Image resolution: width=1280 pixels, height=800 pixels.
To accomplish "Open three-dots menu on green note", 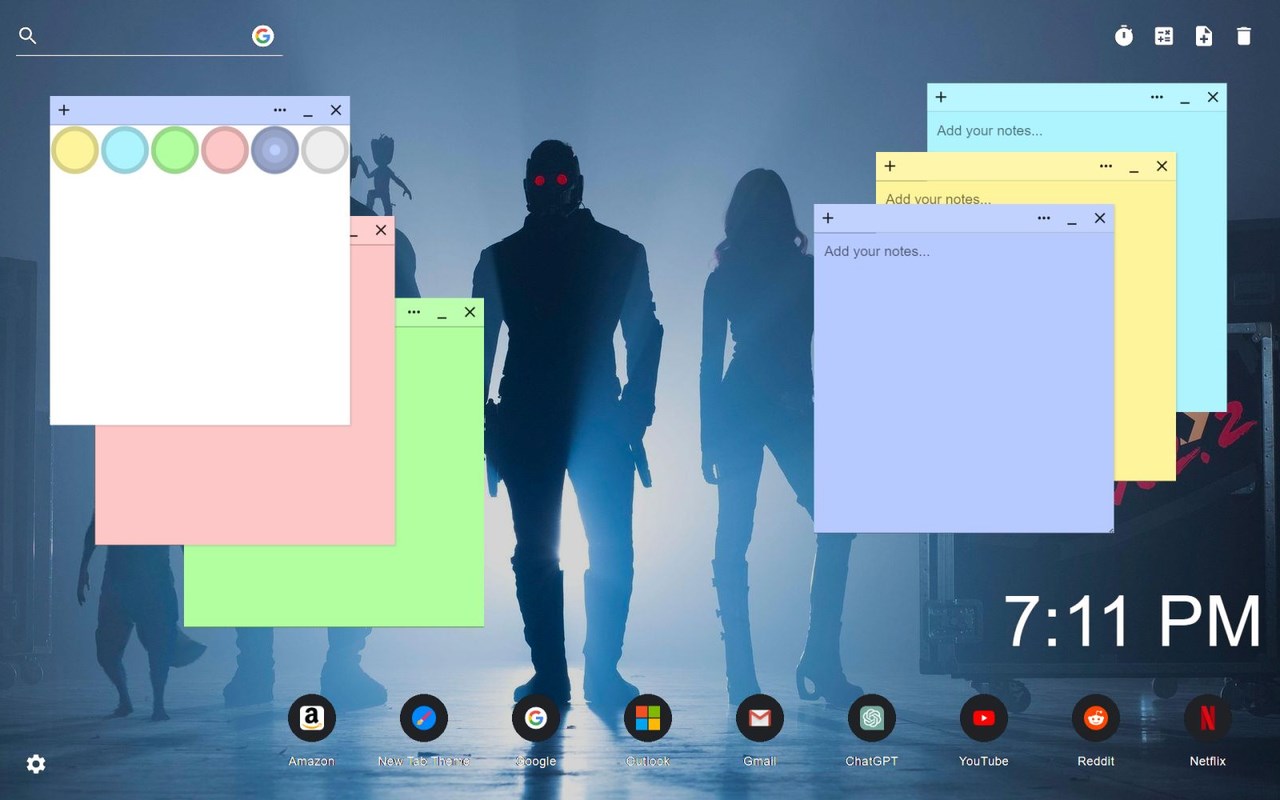I will pos(414,312).
